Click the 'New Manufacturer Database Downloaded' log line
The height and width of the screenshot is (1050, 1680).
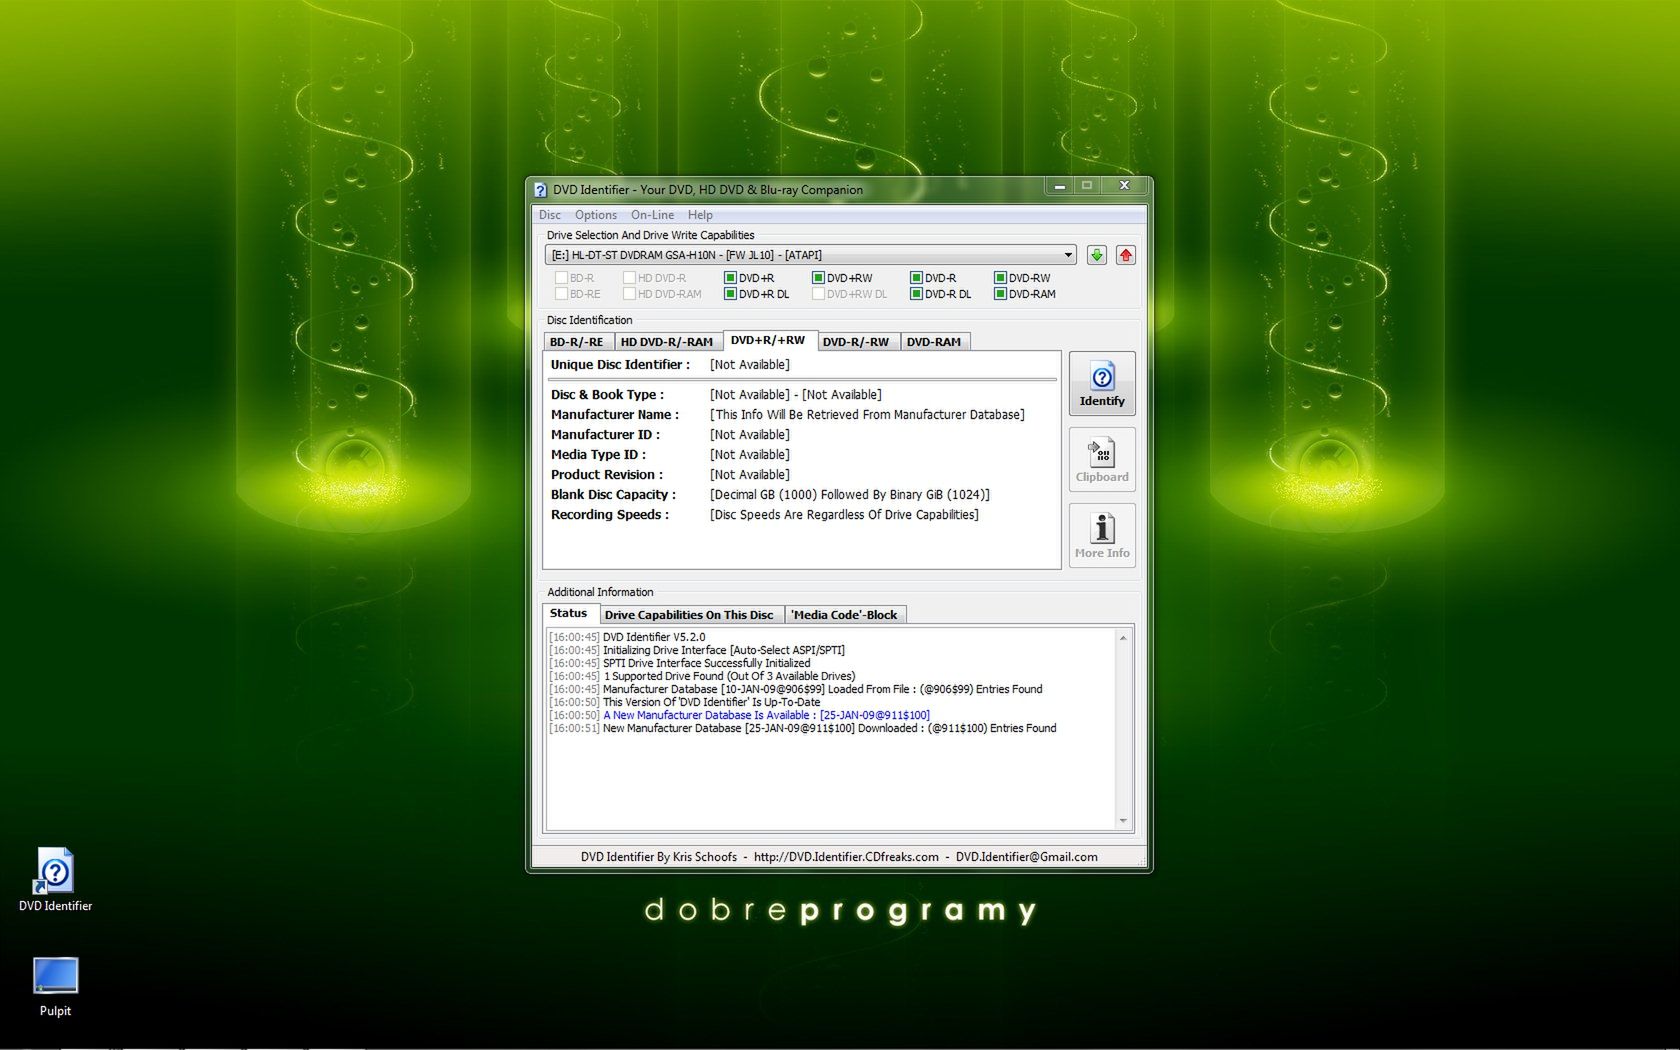[x=829, y=728]
